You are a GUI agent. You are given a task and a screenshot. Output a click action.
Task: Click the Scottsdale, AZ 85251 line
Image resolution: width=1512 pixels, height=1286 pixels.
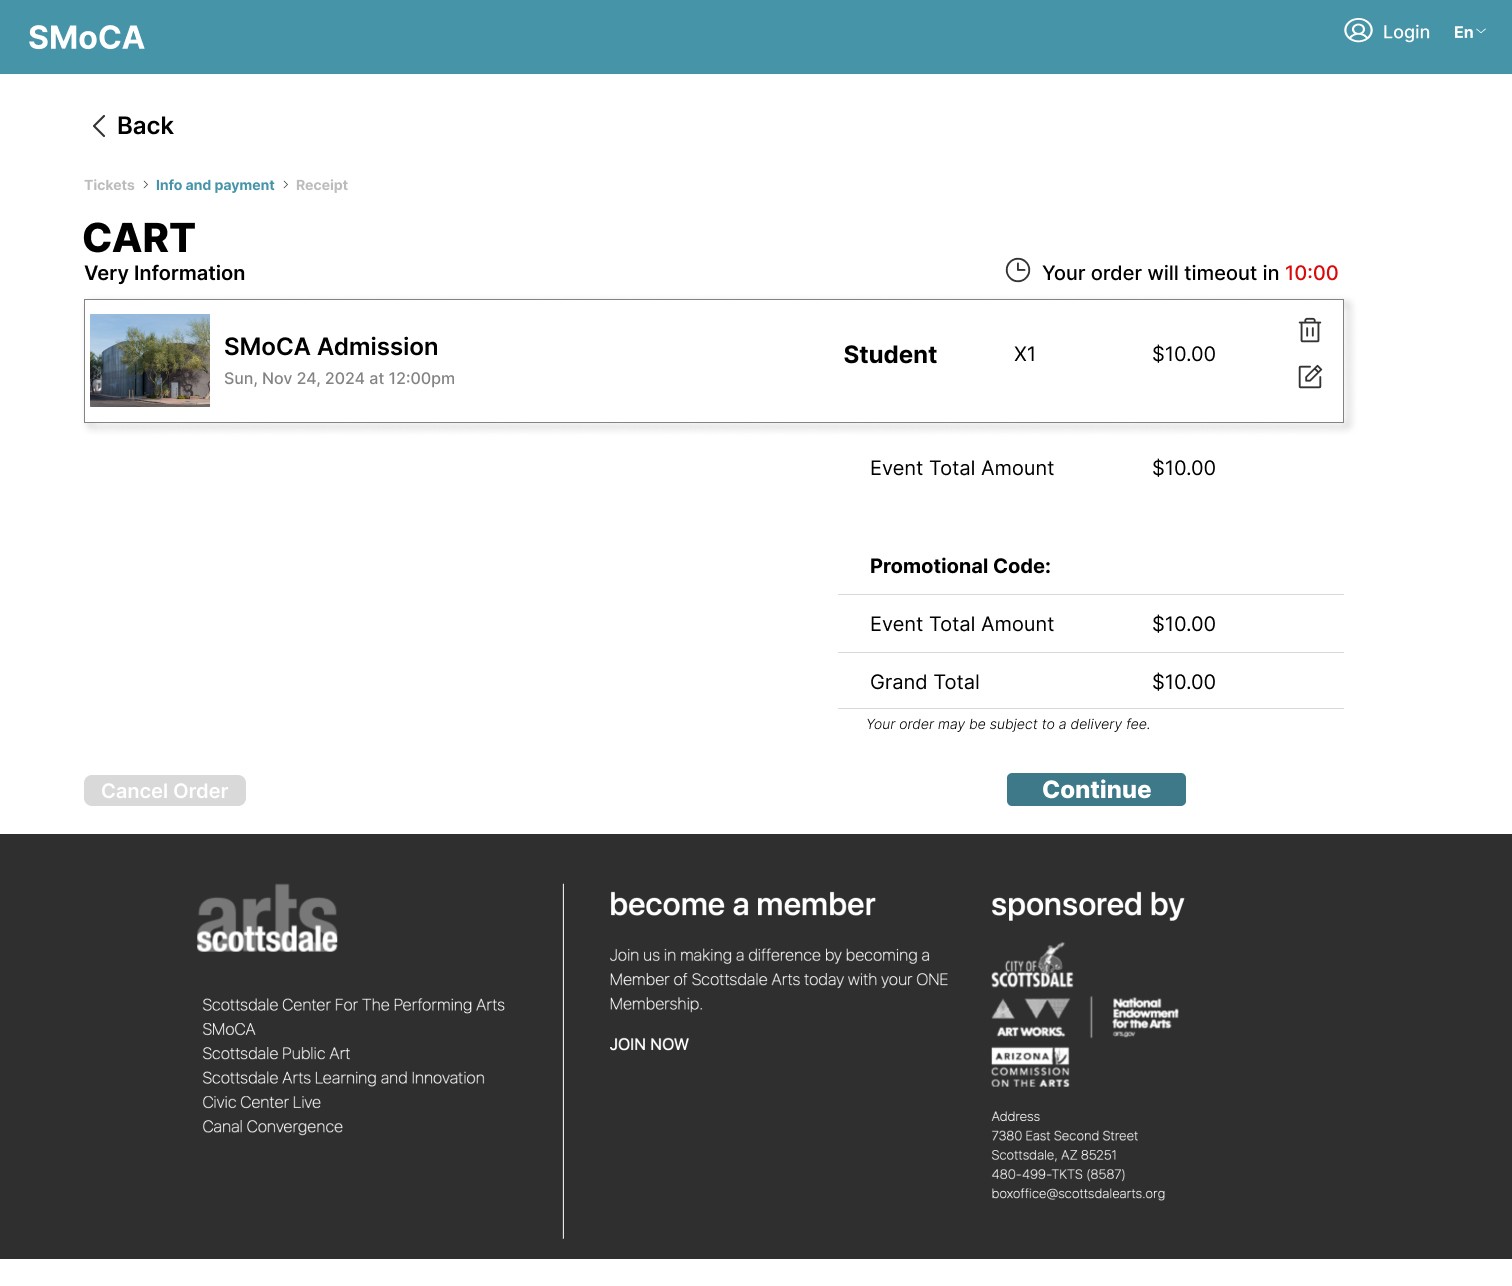(1054, 1155)
